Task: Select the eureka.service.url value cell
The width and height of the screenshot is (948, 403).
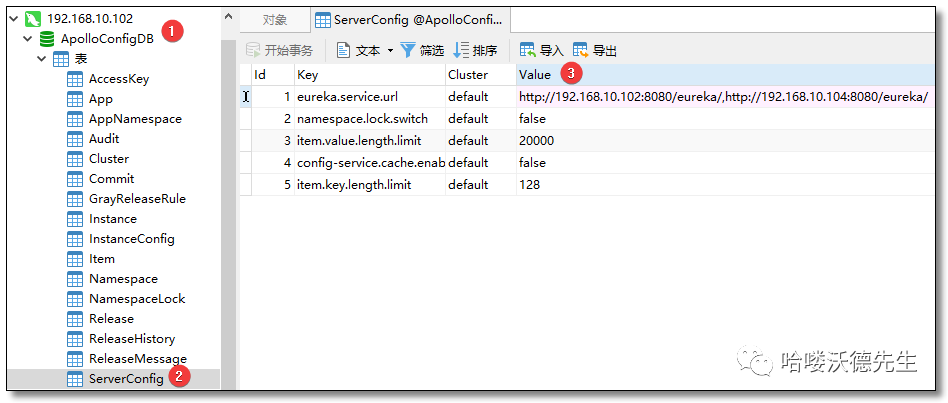Action: point(722,97)
